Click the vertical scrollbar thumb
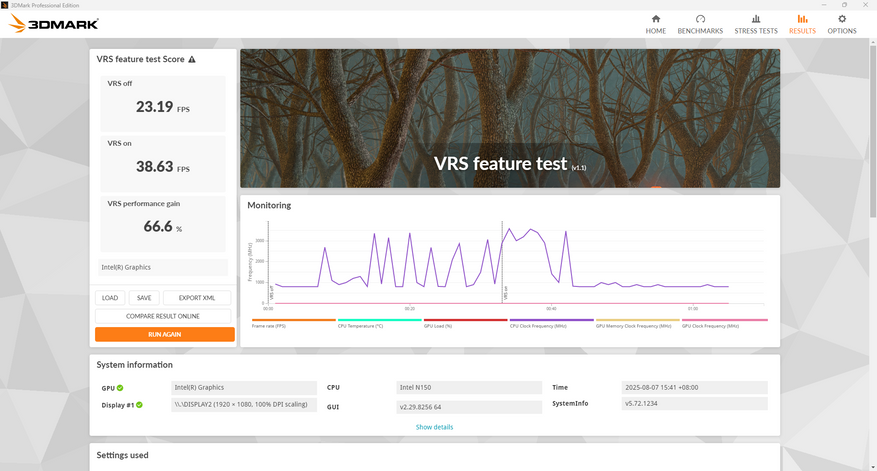This screenshot has width=877, height=471. click(873, 129)
